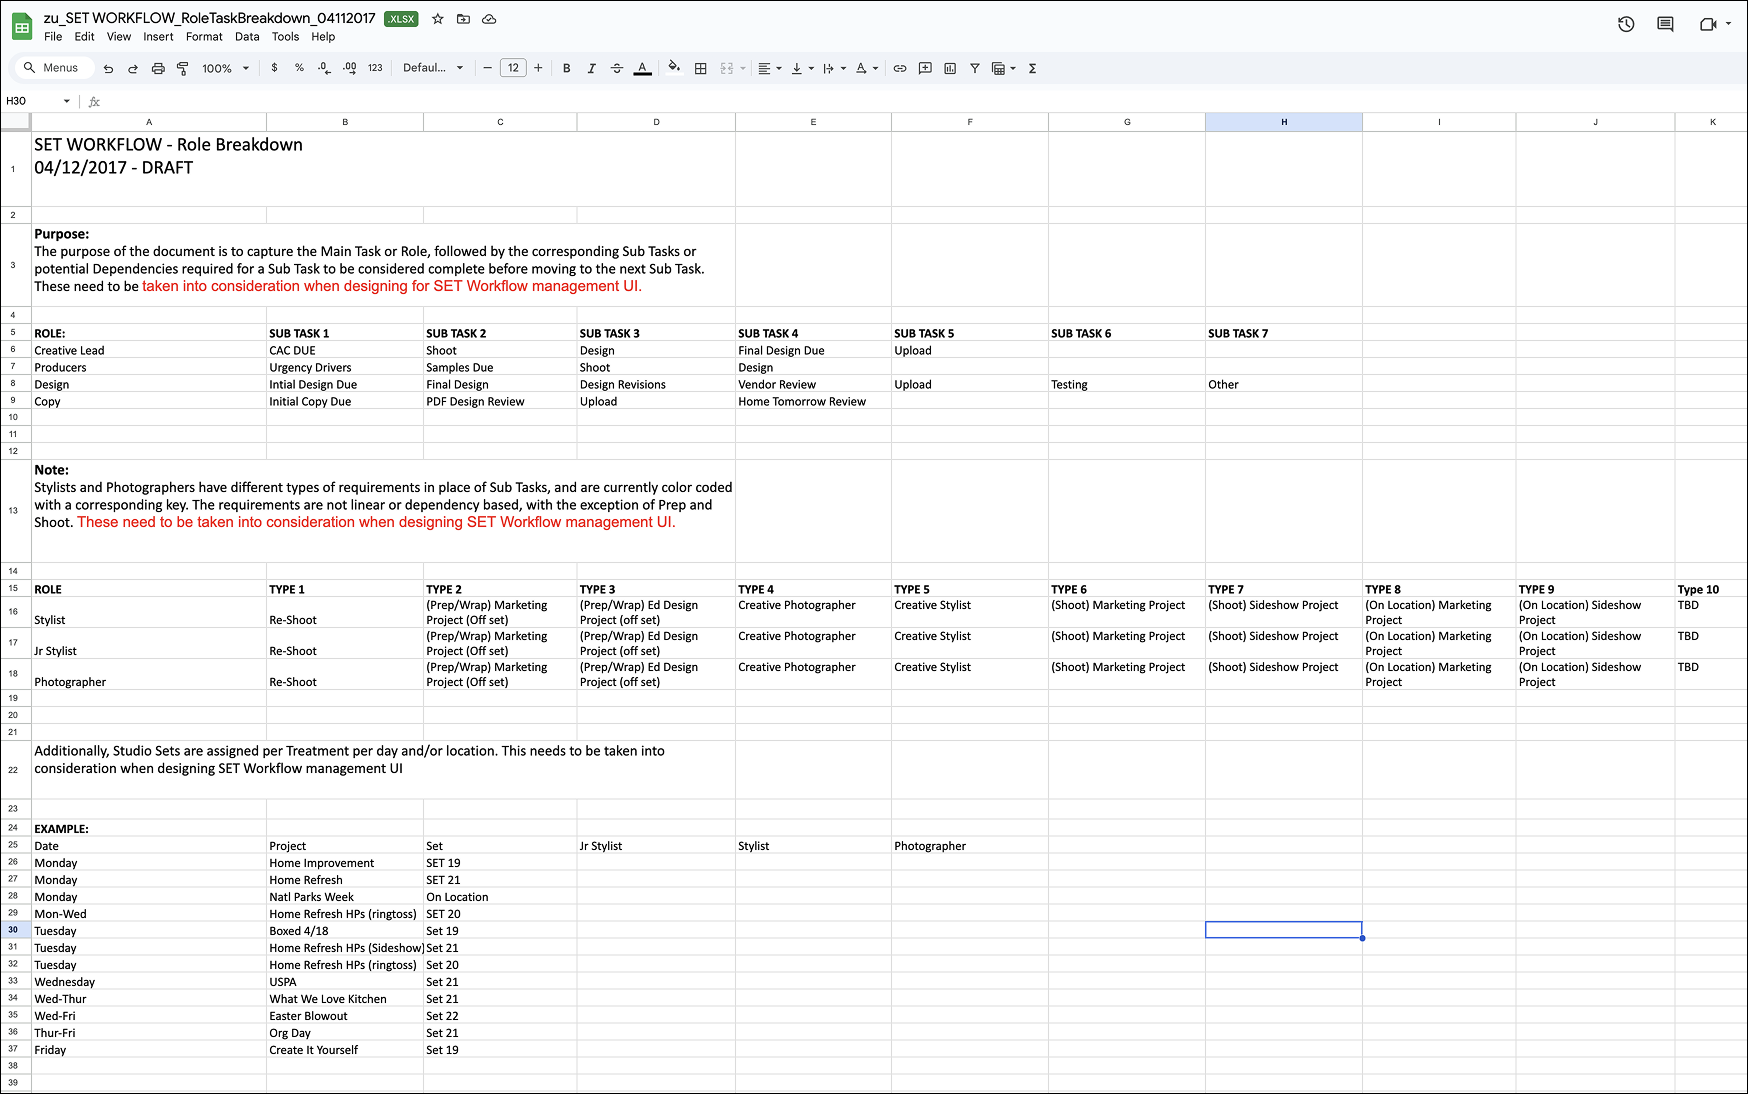The height and width of the screenshot is (1094, 1748).
Task: Click the Insert chart icon
Action: point(950,68)
